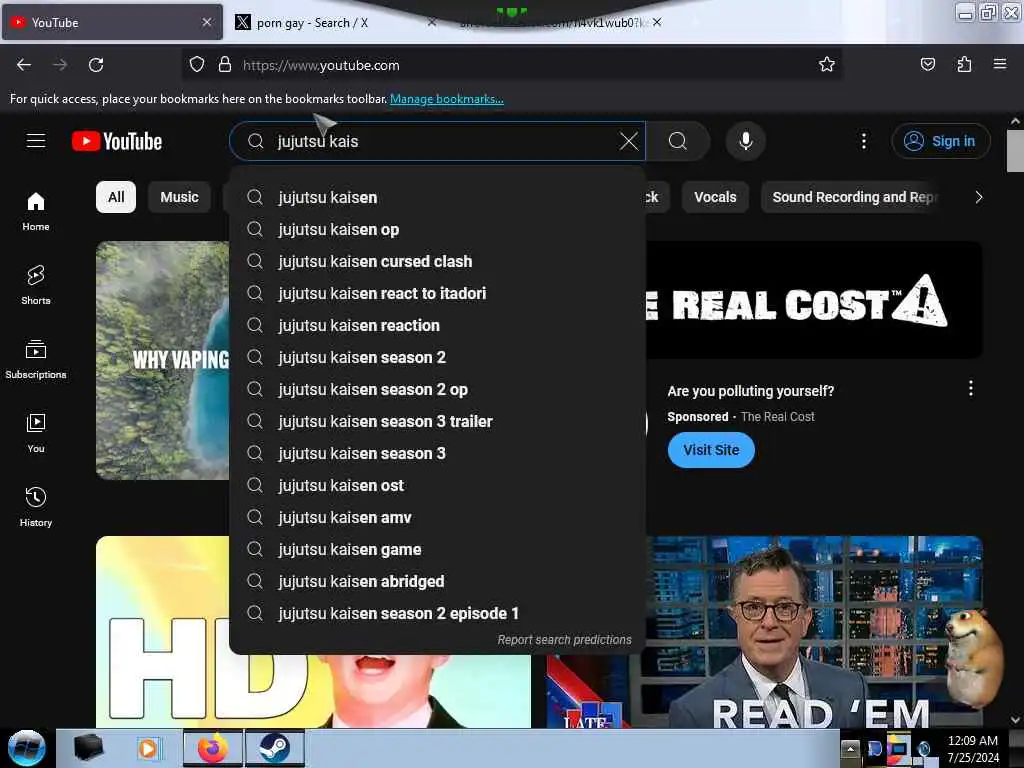The width and height of the screenshot is (1024, 768).
Task: Clear the search box with the X
Action: tap(628, 141)
